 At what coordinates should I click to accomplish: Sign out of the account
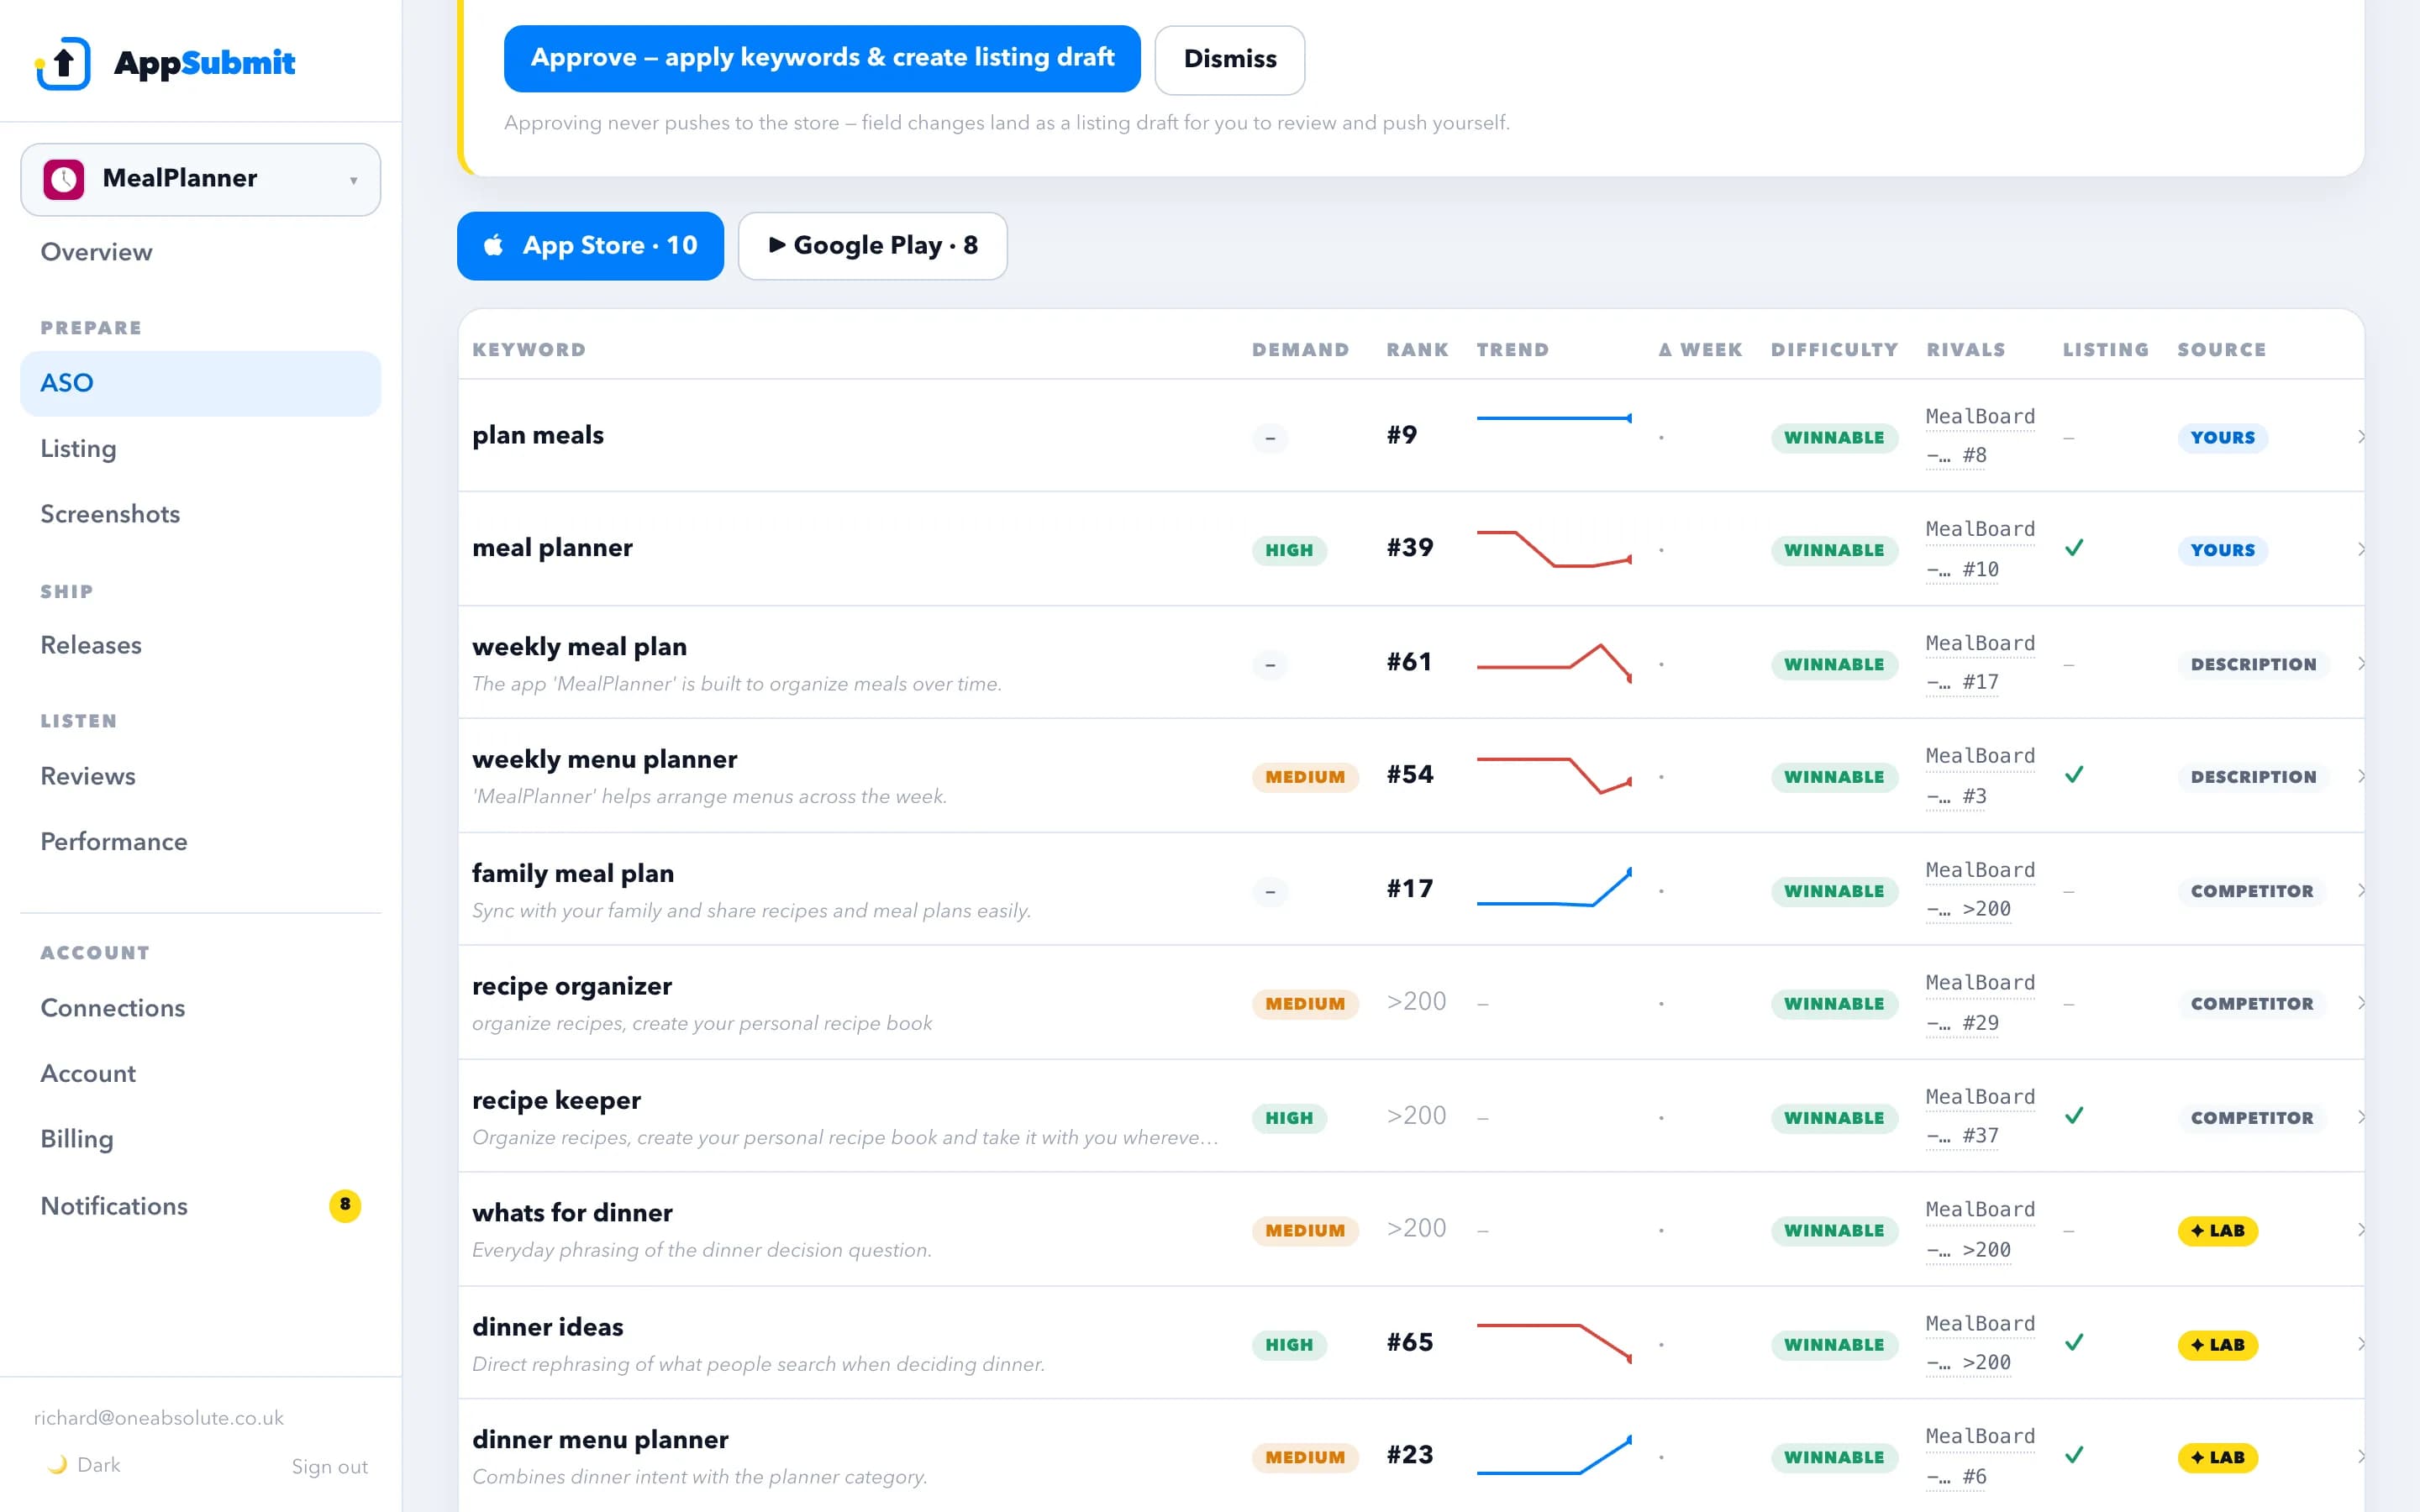(329, 1466)
